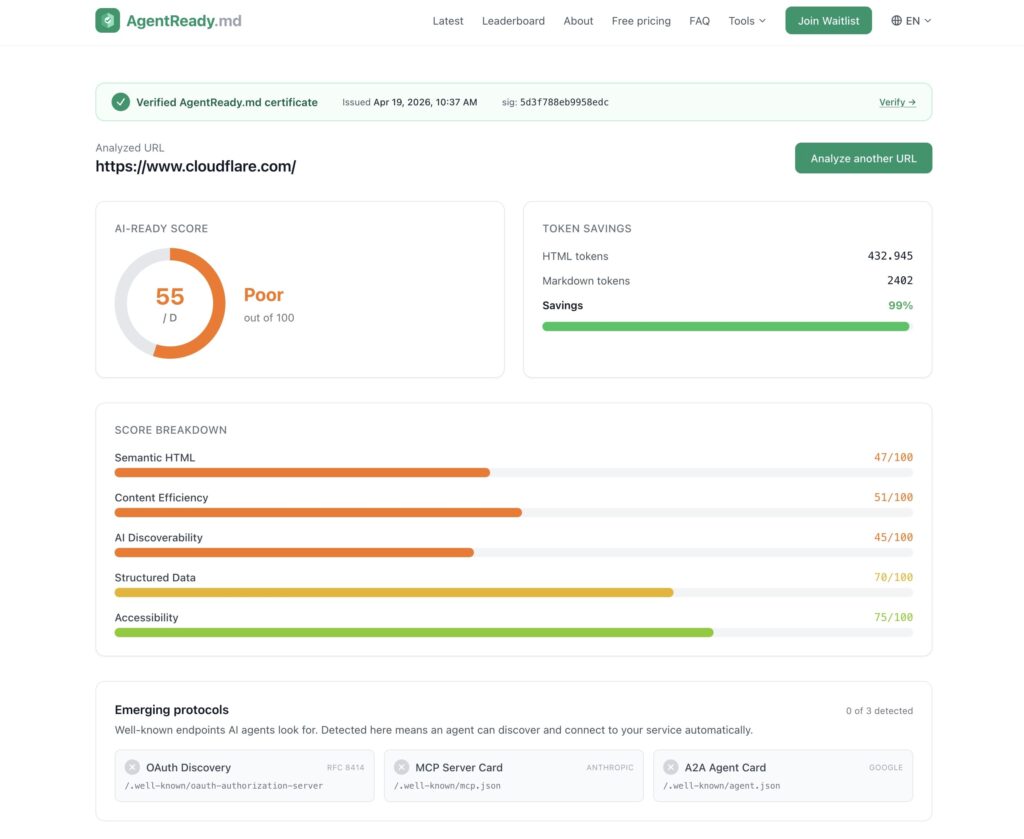Open the Tools dropdown menu

747,20
